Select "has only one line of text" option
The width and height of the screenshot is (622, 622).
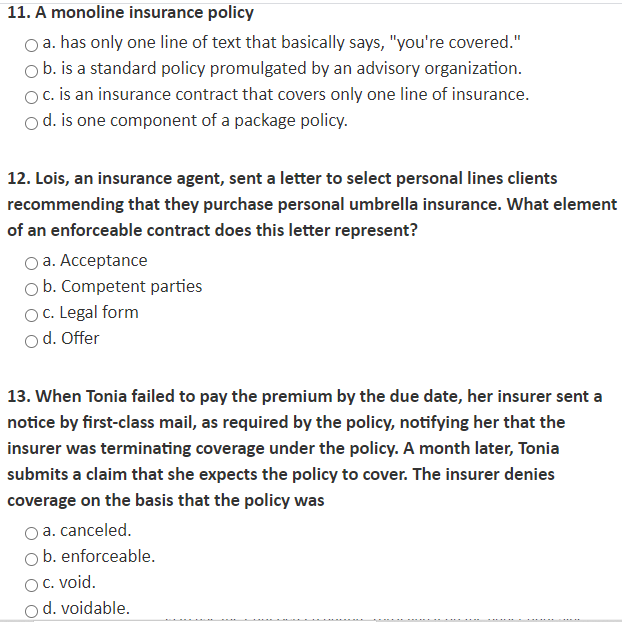[31, 45]
